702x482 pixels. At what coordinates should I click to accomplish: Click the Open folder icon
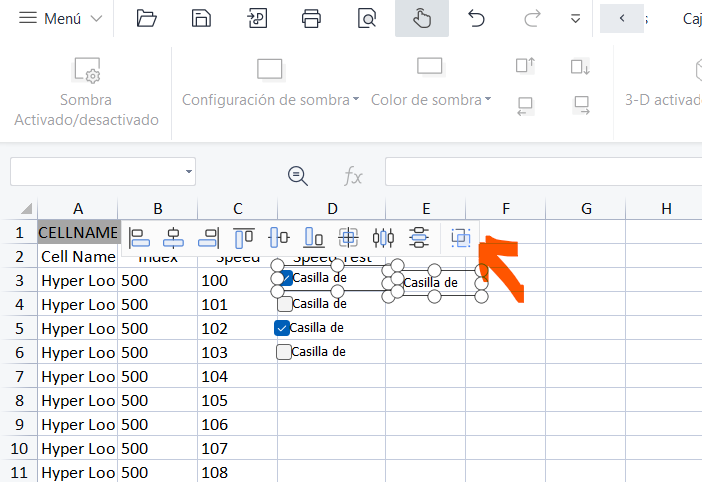tap(146, 19)
